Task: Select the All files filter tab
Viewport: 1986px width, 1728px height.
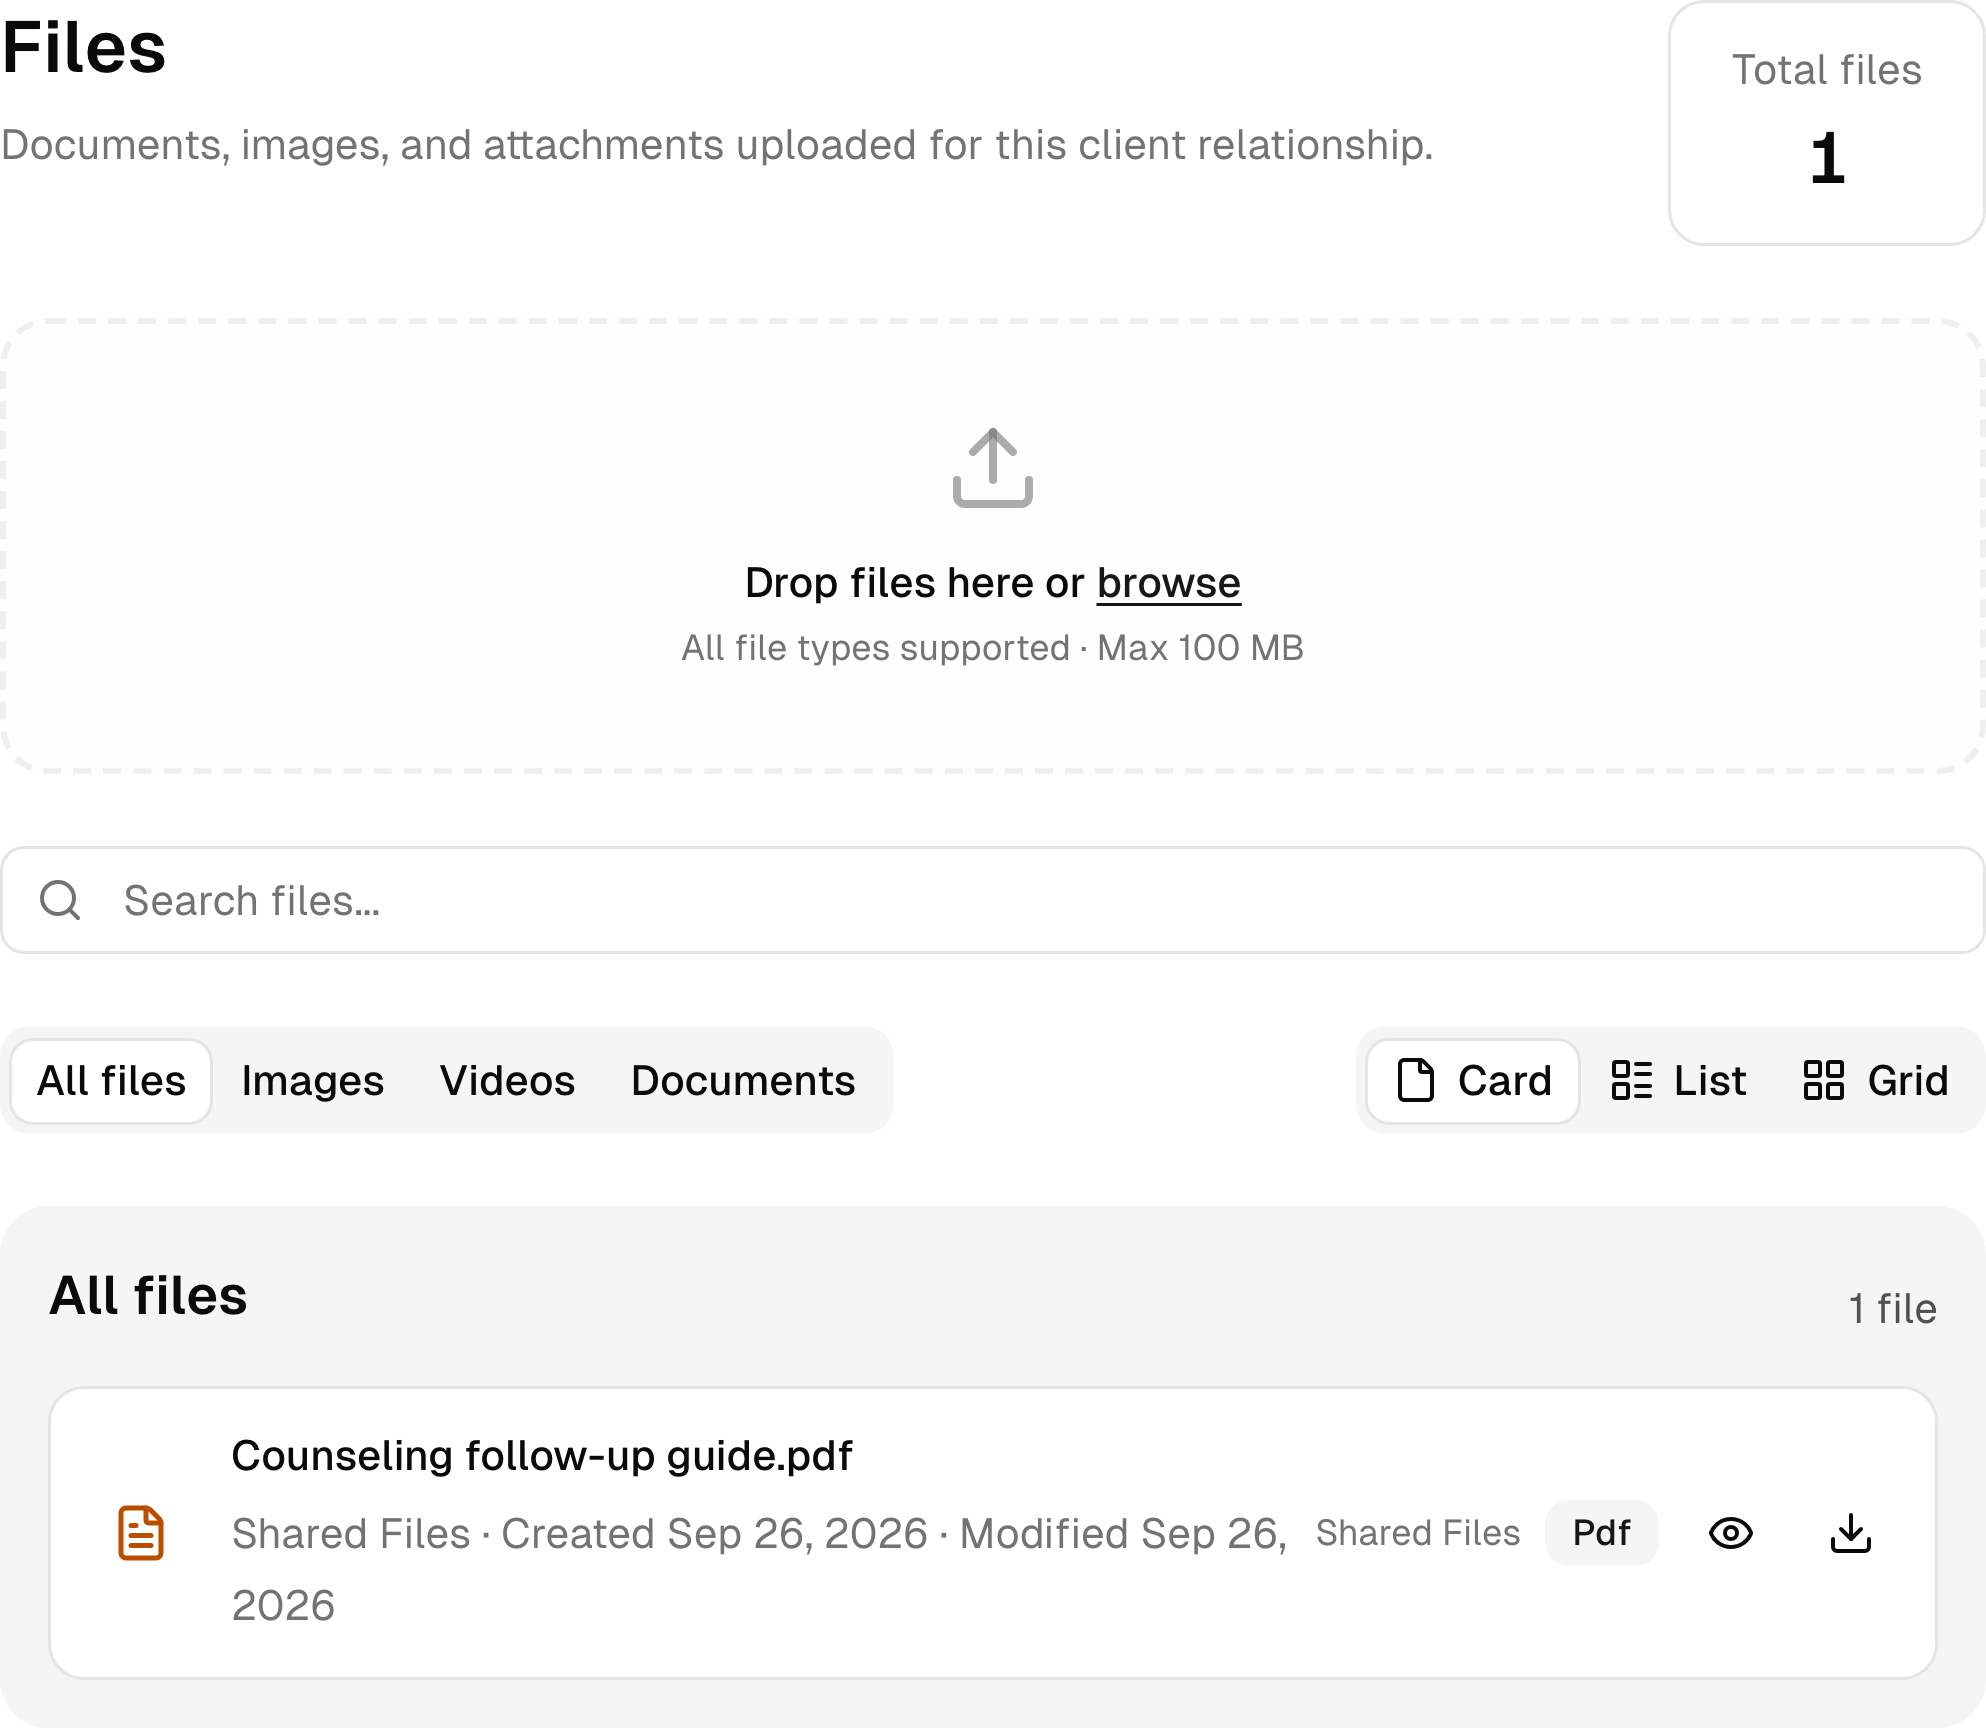Action: (x=111, y=1081)
